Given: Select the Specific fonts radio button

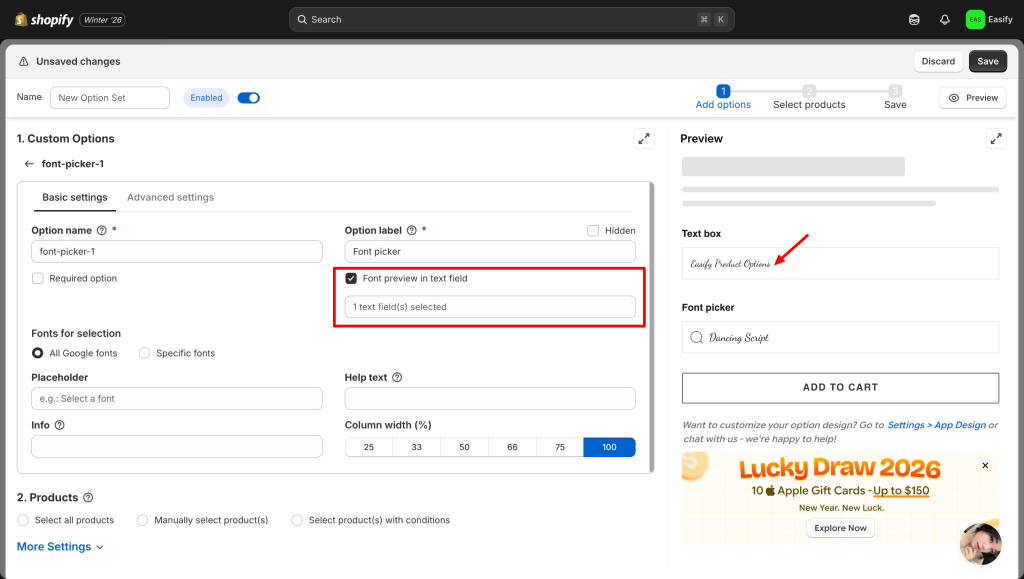Looking at the screenshot, I should (x=145, y=353).
